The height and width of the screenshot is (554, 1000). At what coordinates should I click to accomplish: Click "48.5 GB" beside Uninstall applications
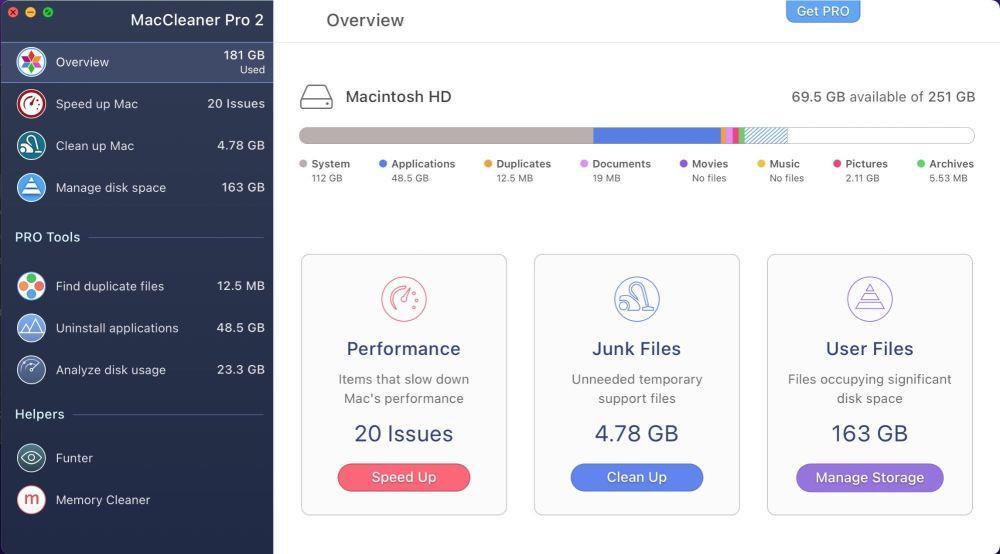240,328
